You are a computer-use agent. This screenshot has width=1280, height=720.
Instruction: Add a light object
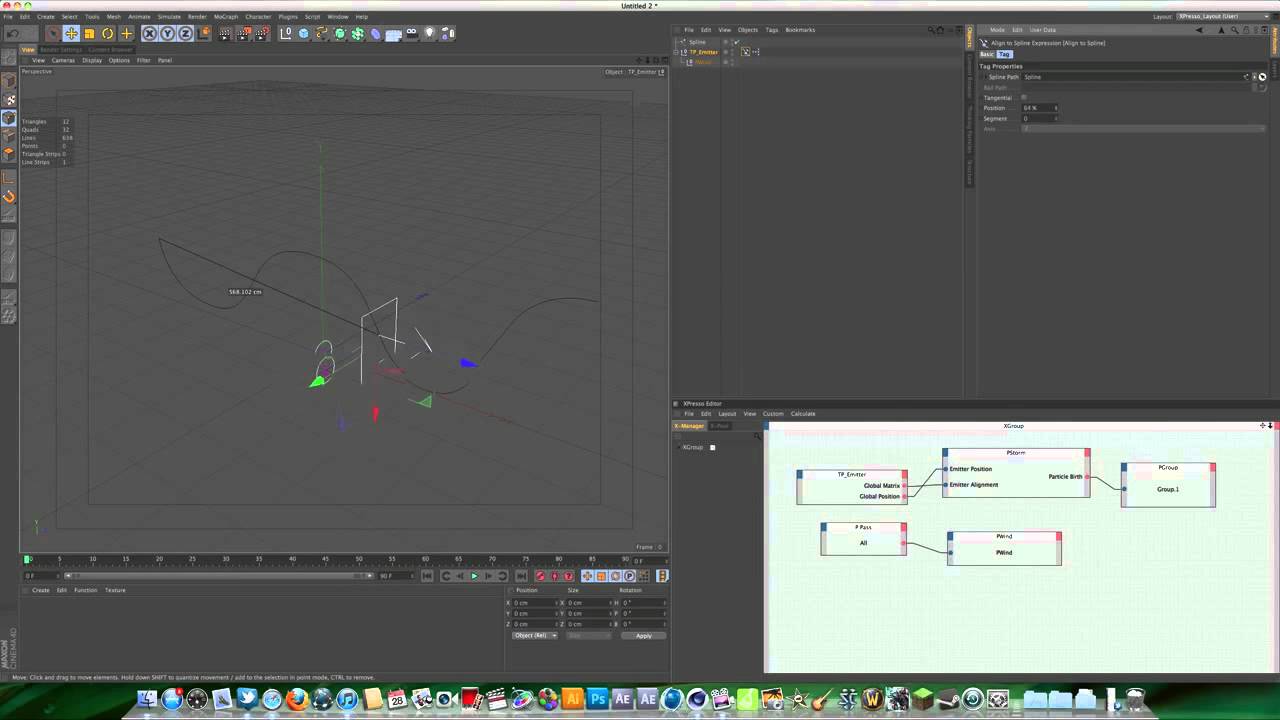[429, 33]
